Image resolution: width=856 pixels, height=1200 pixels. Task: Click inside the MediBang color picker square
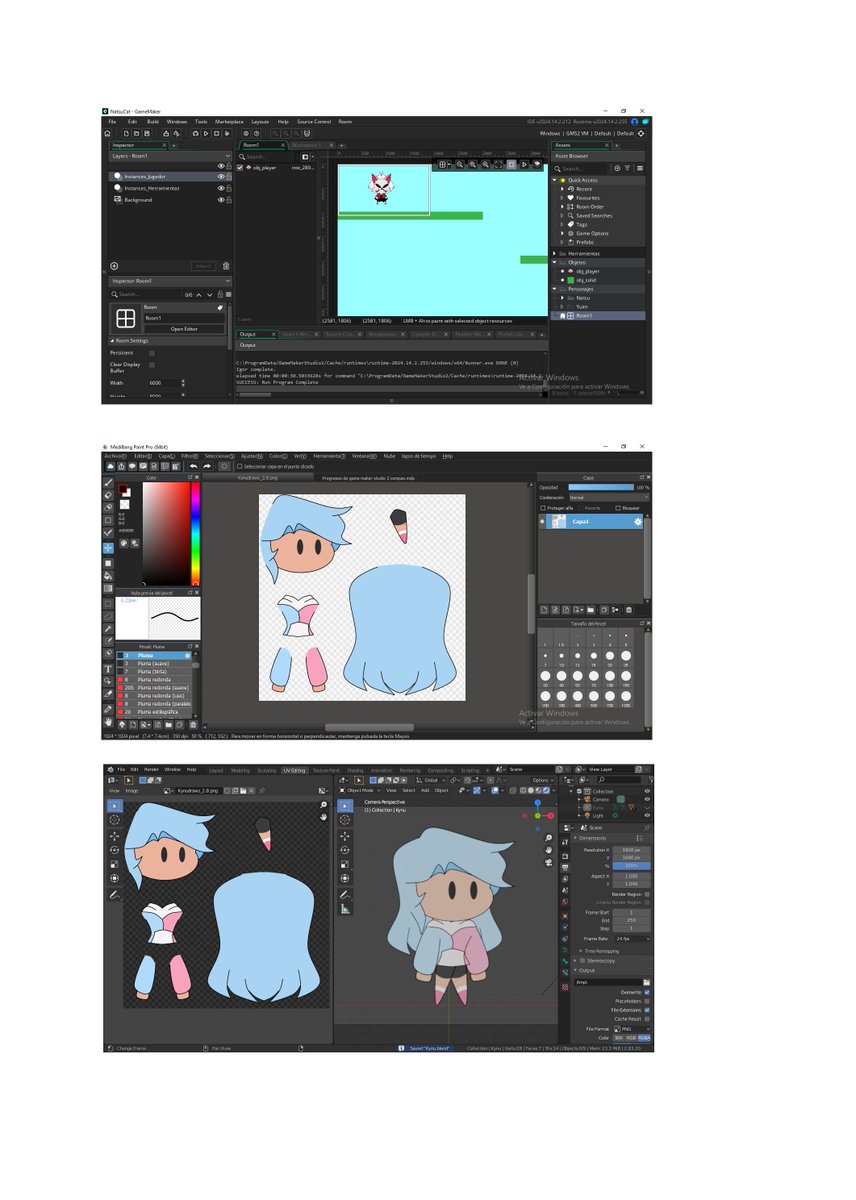point(166,533)
